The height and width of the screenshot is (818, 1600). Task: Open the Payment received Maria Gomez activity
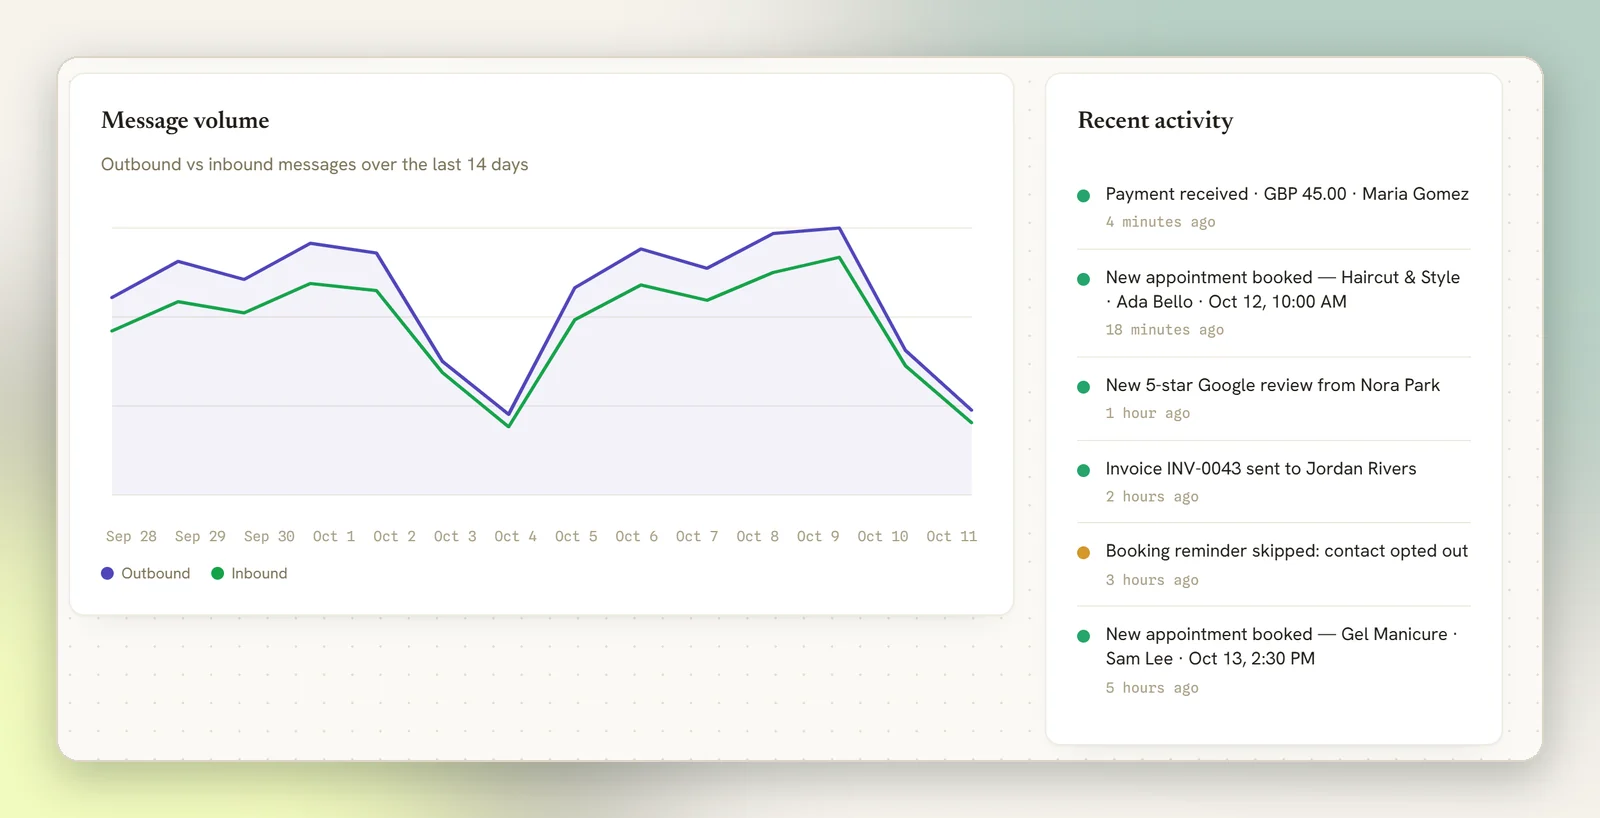(1274, 208)
